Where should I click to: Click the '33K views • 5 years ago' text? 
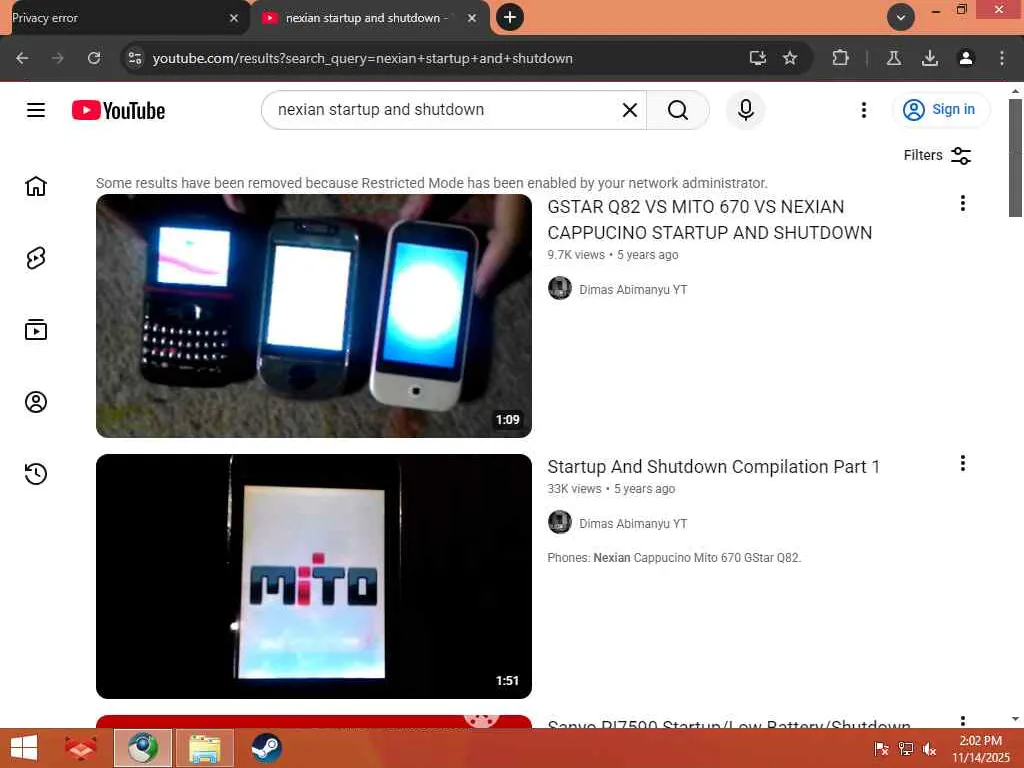(x=611, y=488)
